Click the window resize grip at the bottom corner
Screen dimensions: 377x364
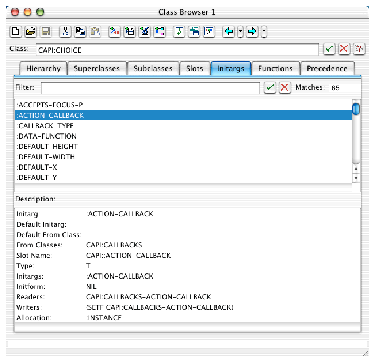point(365,353)
